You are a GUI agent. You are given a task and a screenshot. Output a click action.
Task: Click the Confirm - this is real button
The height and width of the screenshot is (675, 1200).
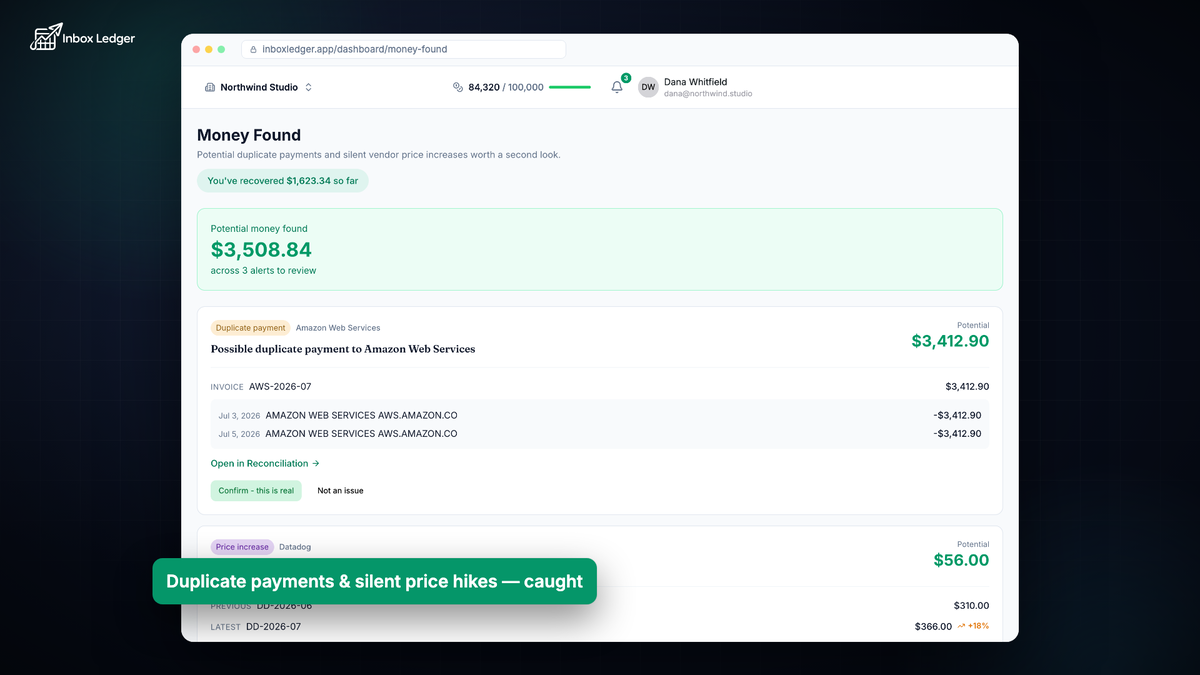(256, 491)
